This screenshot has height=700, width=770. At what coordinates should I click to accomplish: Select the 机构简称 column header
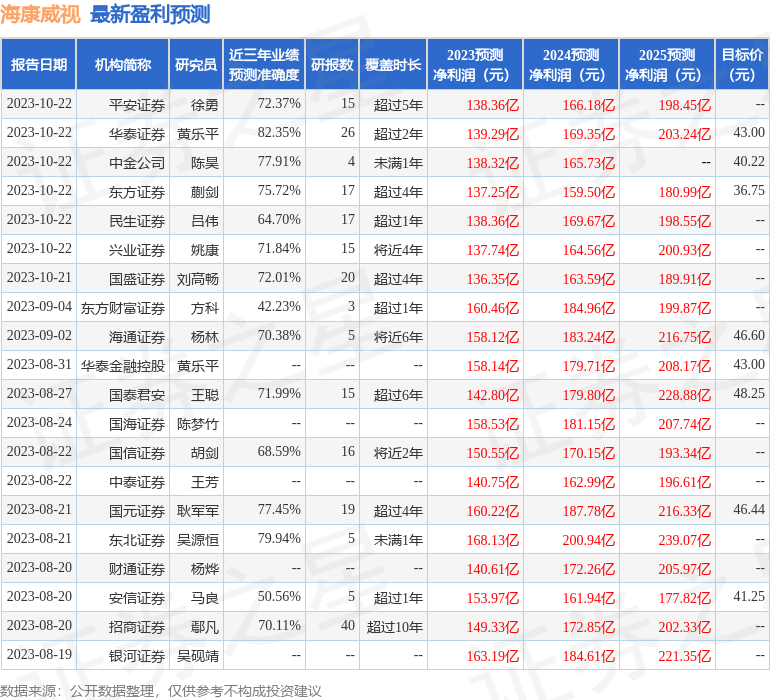click(123, 64)
